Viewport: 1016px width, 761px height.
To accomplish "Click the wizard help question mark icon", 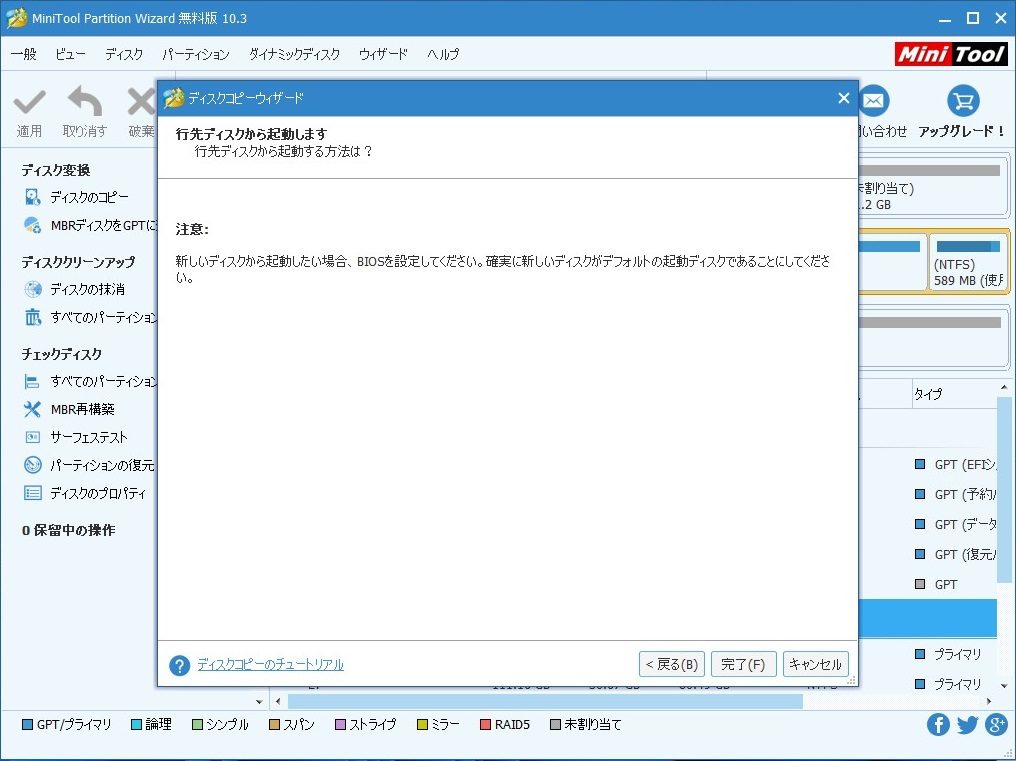I will click(x=180, y=665).
